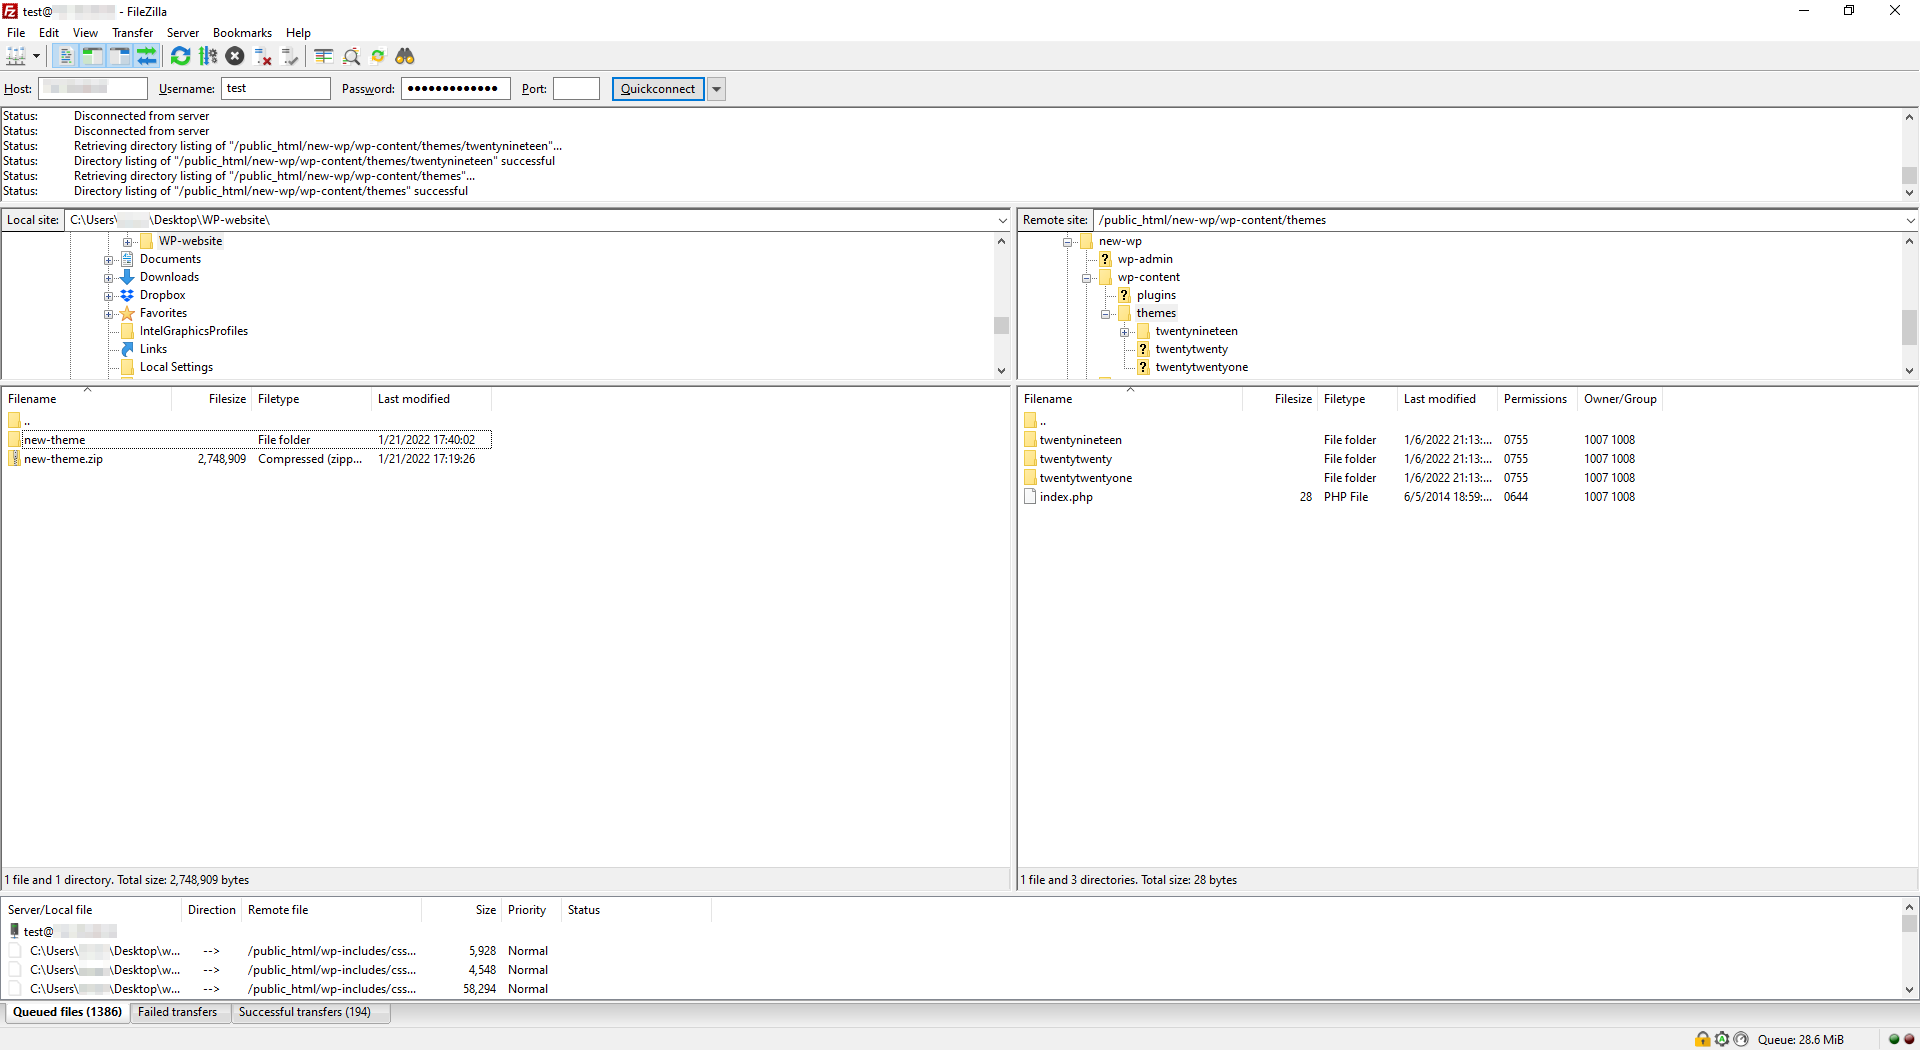Open the Site Manager icon
This screenshot has height=1050, width=1920.
(x=16, y=57)
